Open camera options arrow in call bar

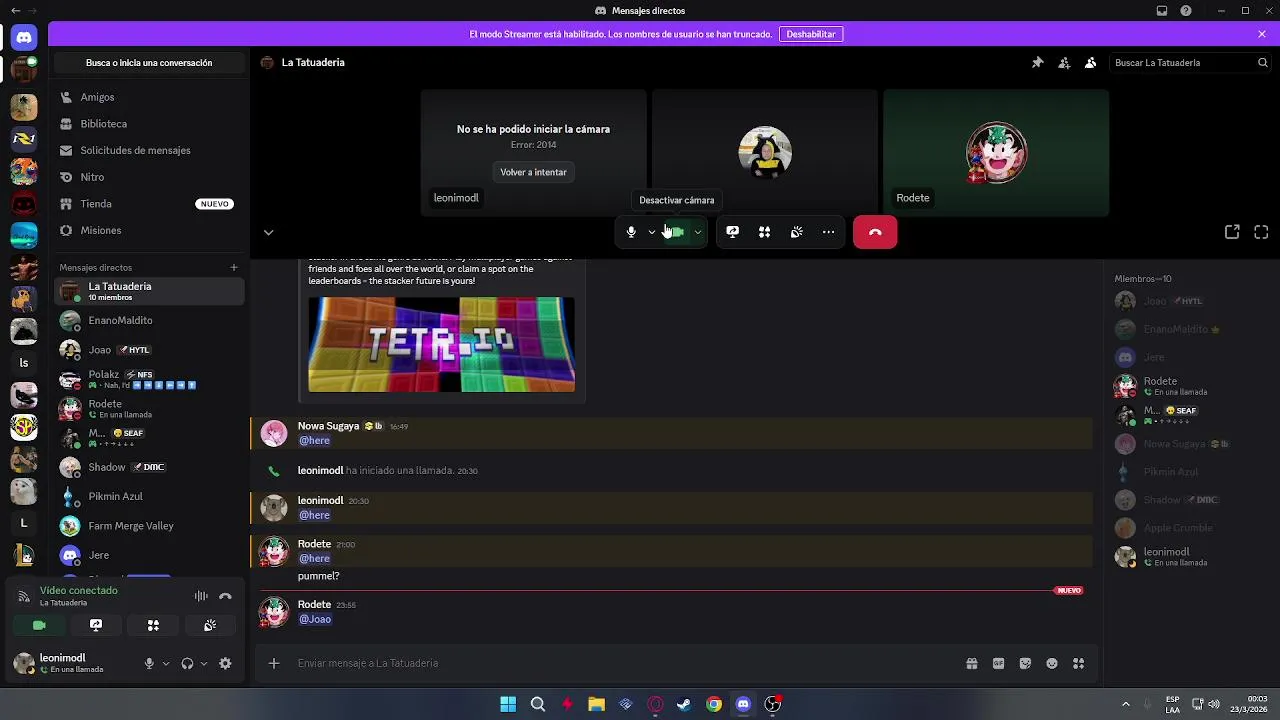coord(698,232)
